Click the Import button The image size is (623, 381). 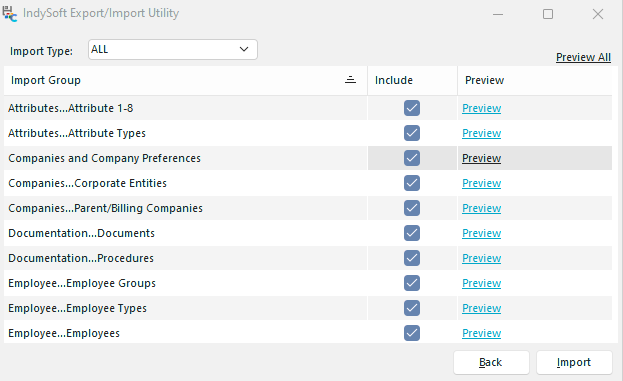pos(574,362)
